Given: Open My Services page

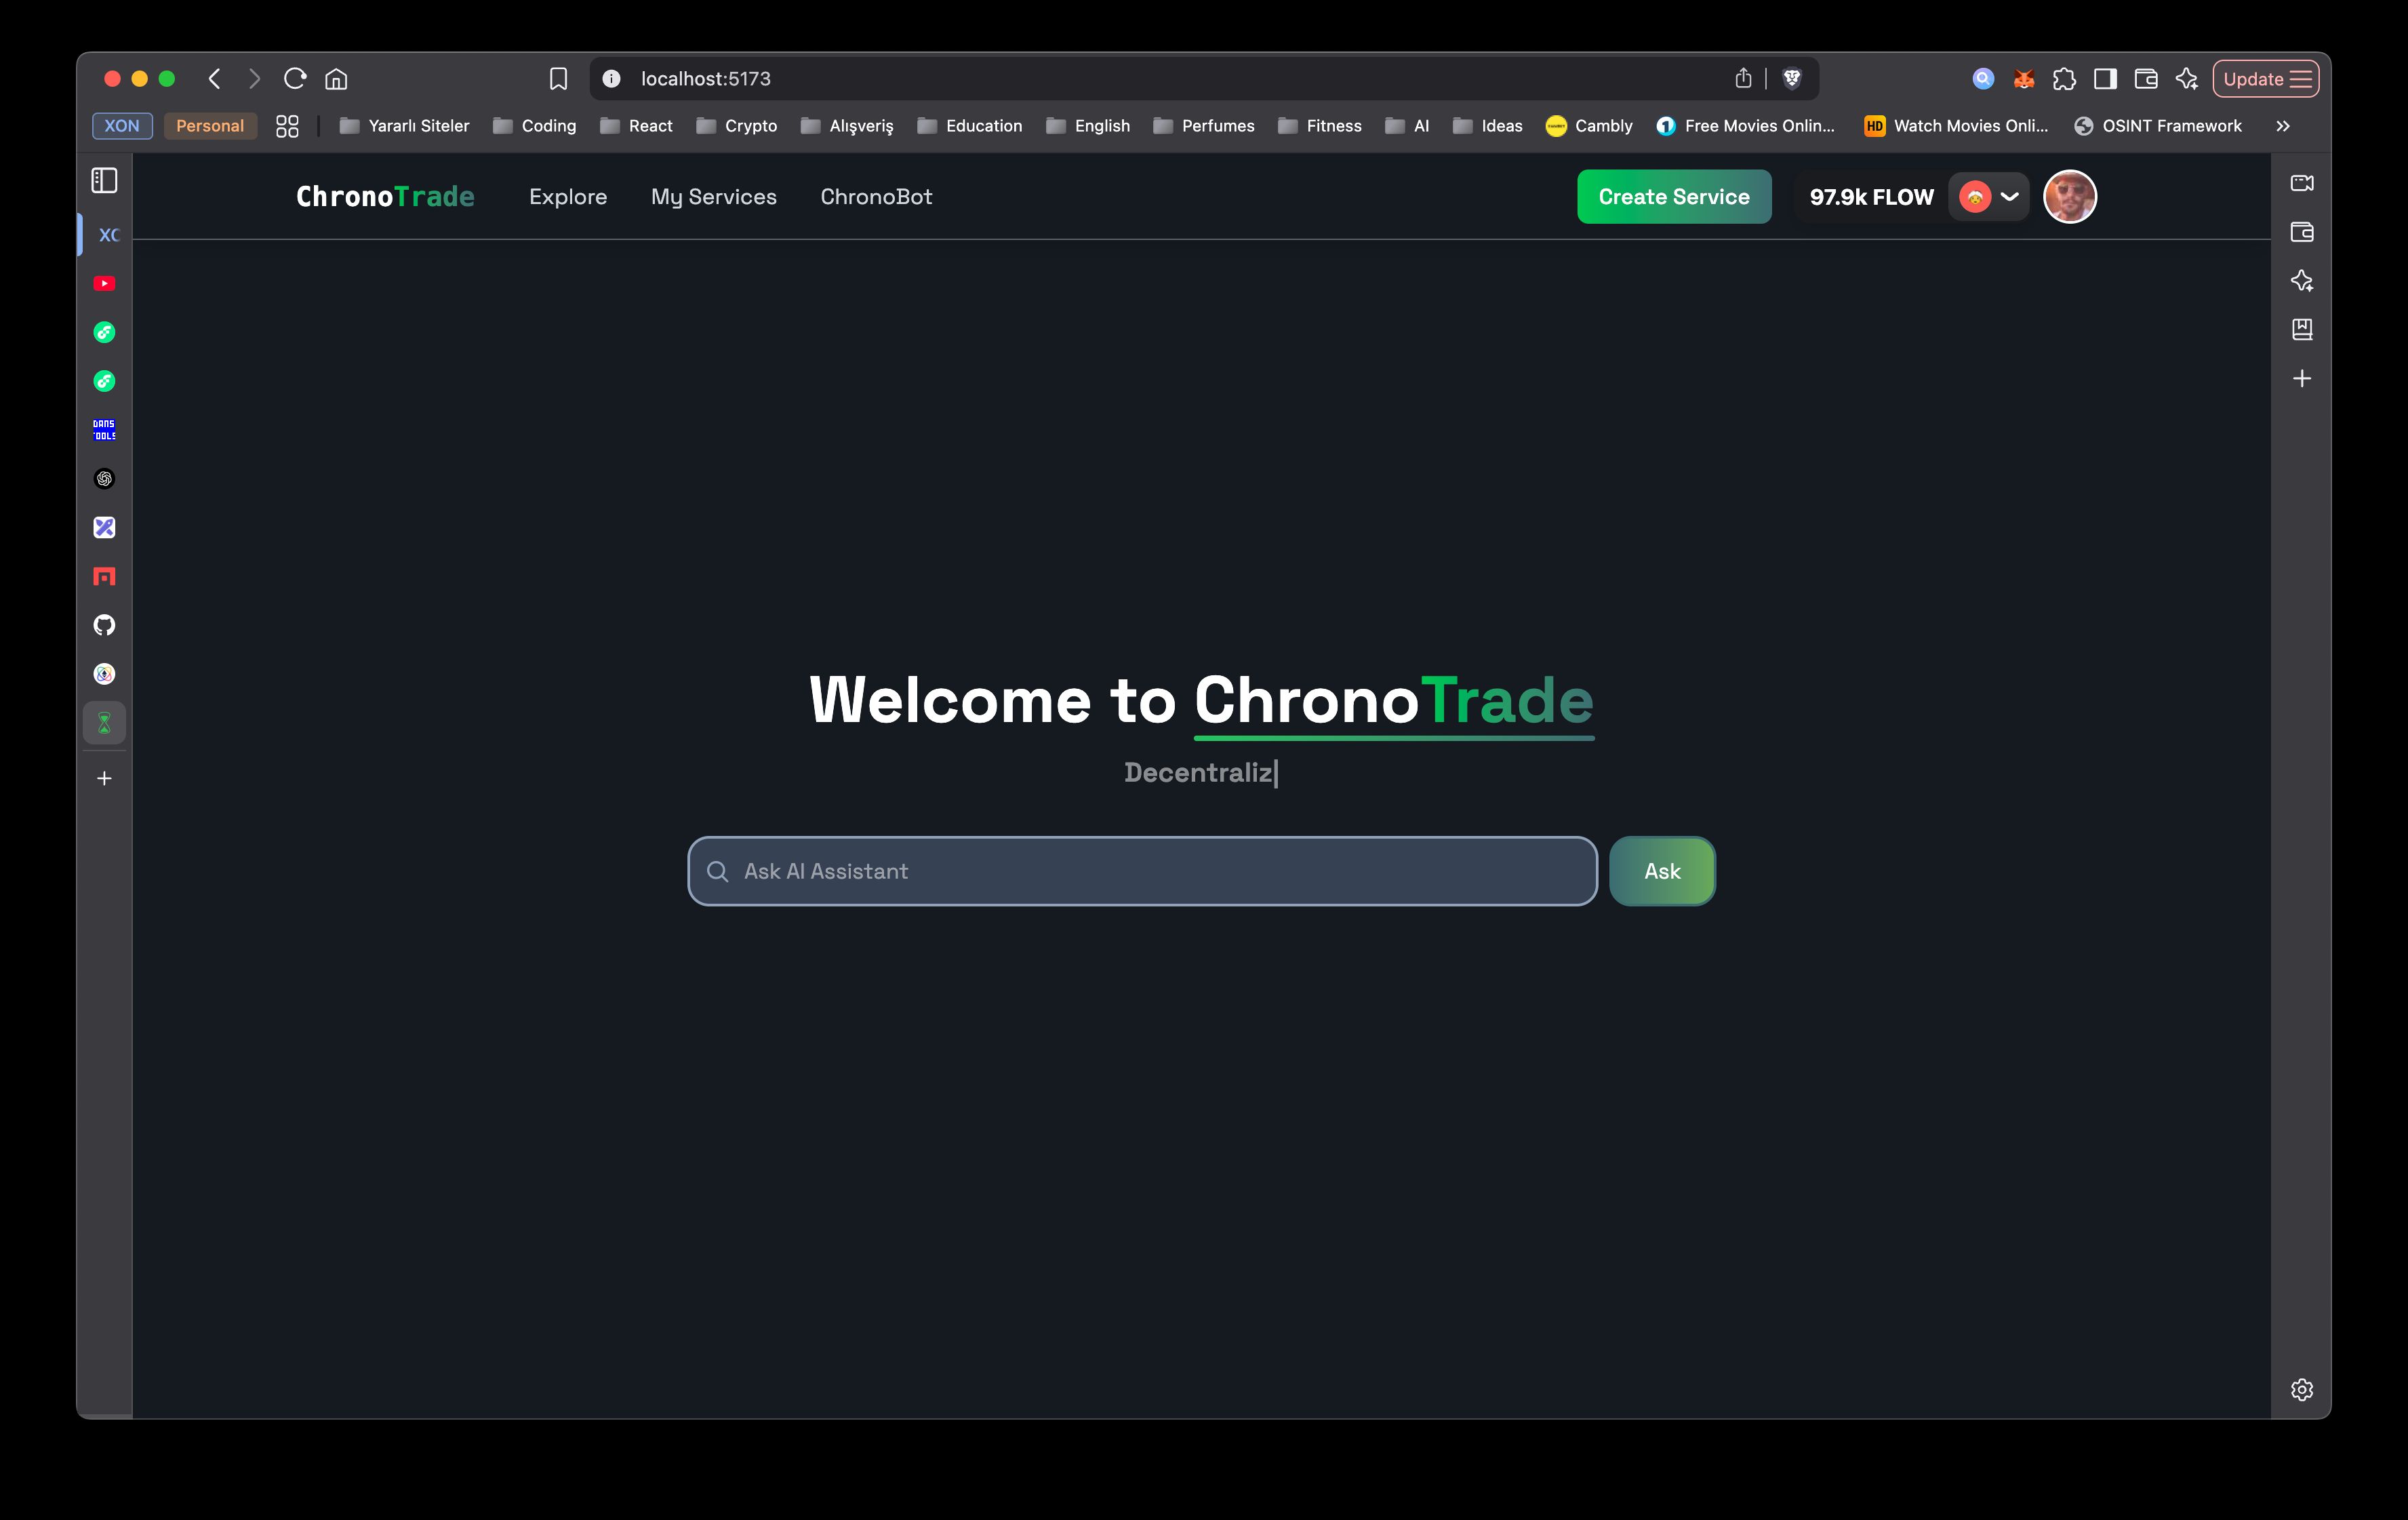Looking at the screenshot, I should [x=714, y=197].
